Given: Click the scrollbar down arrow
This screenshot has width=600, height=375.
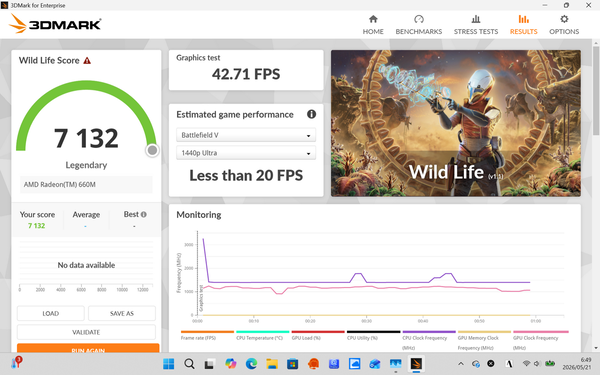Looking at the screenshot, I should click(x=596, y=348).
